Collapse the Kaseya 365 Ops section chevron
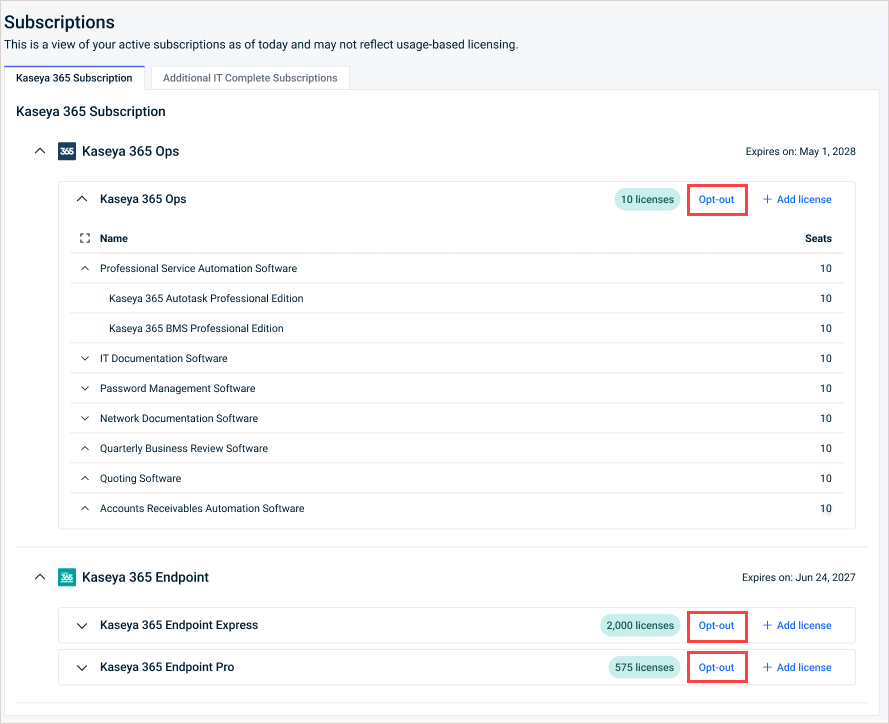This screenshot has width=889, height=724. coord(40,151)
